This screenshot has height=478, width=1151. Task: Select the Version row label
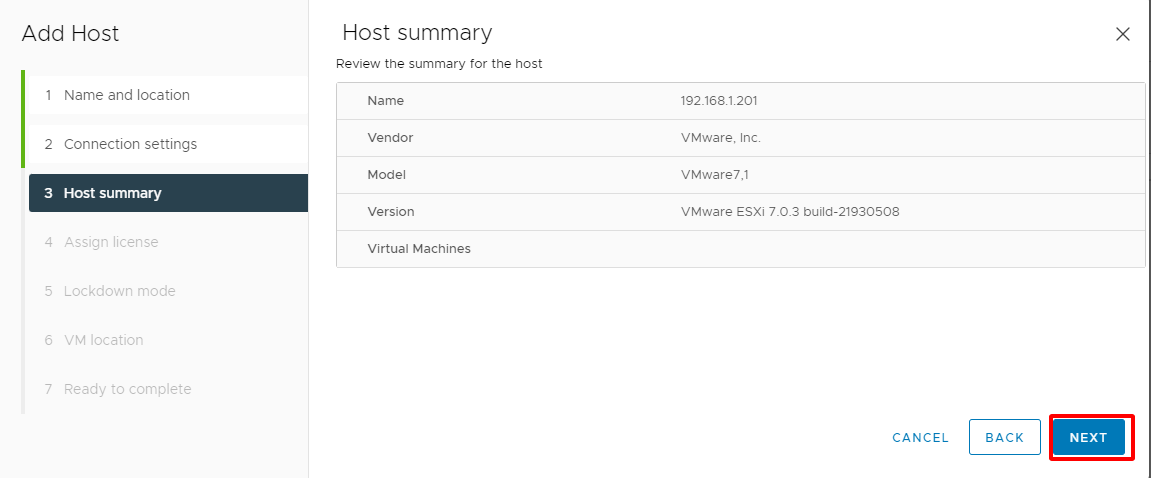[x=391, y=211]
